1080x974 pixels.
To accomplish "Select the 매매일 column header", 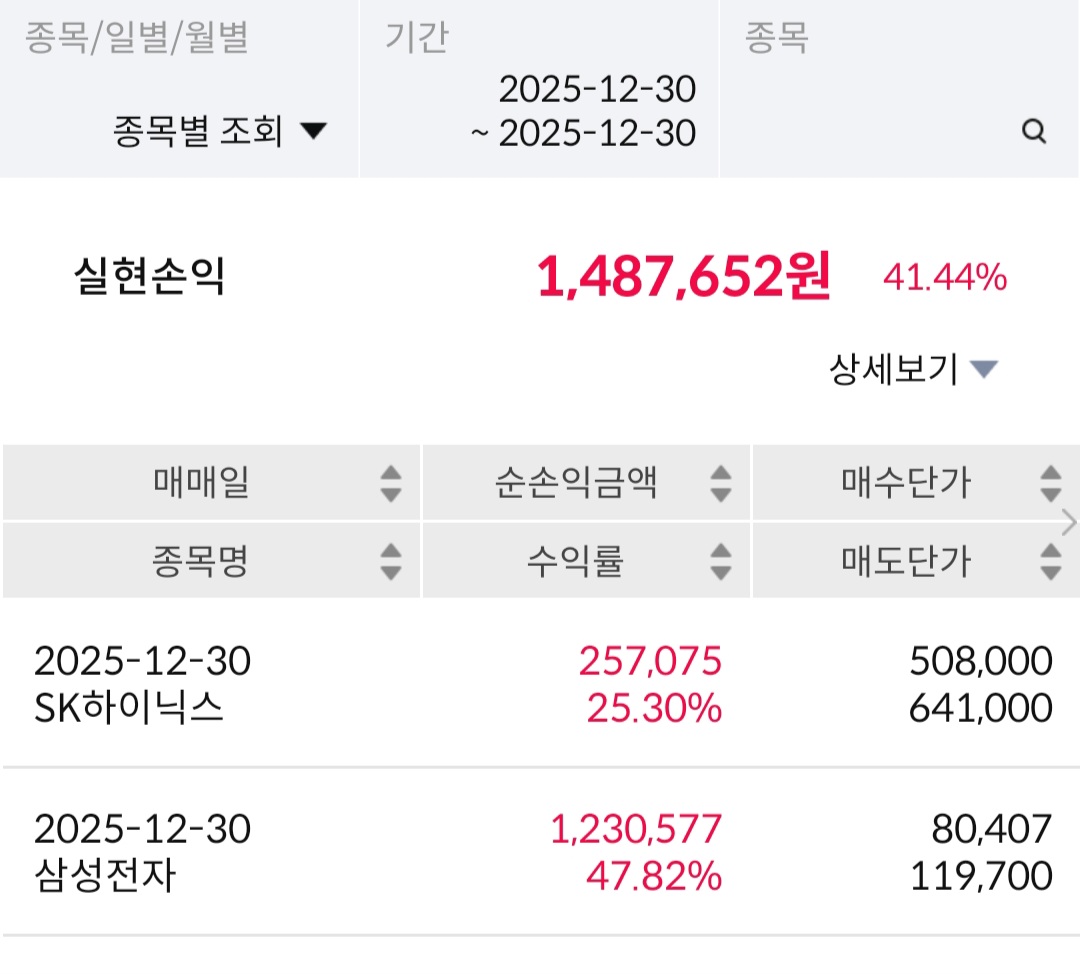I will (x=202, y=484).
